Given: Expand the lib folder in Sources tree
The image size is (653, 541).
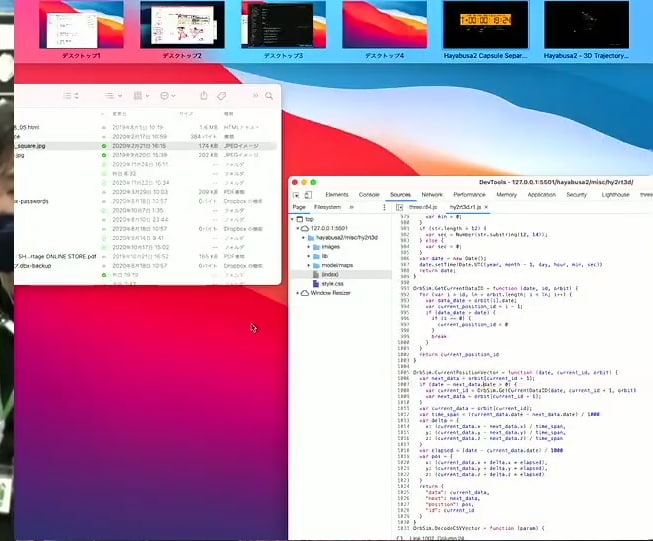Looking at the screenshot, I should 309,256.
